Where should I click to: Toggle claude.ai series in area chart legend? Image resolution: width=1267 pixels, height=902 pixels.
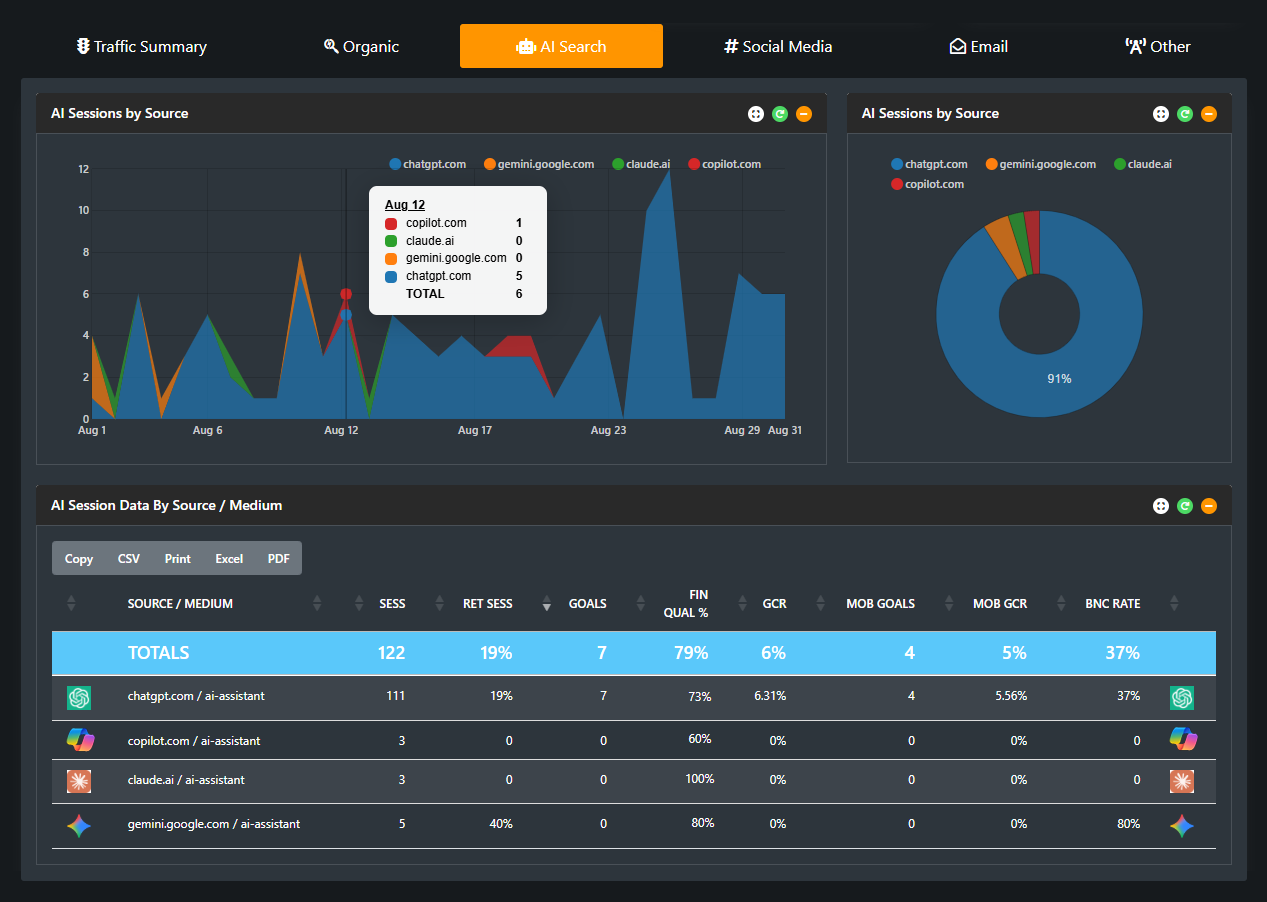pyautogui.click(x=641, y=164)
